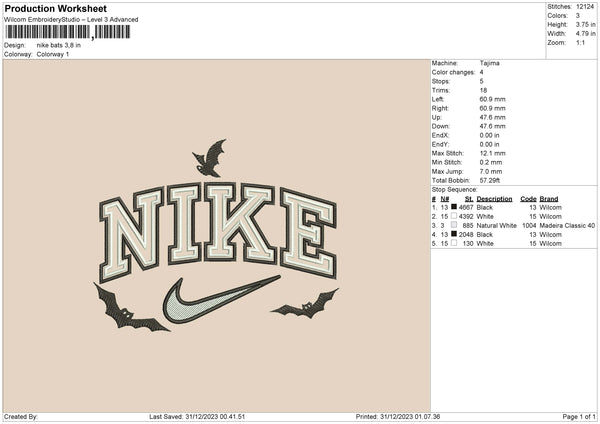Image resolution: width=600 pixels, height=424 pixels.
Task: Click the black swatch in stop sequence row 4
Action: point(454,234)
